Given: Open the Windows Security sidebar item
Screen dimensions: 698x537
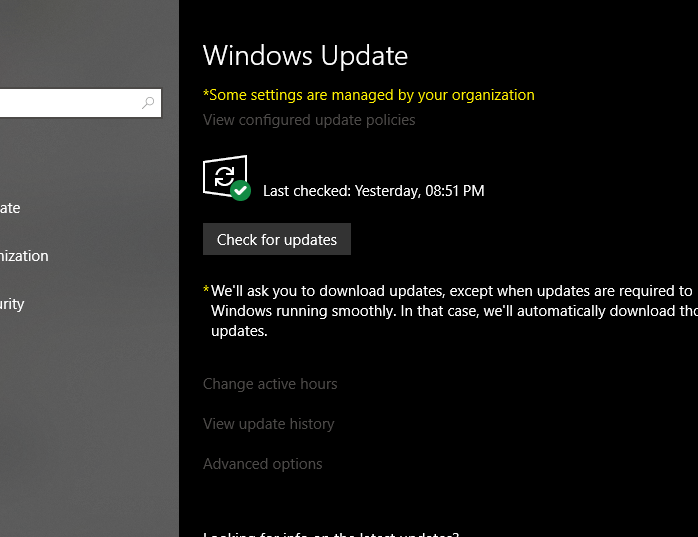Looking at the screenshot, I should tap(12, 304).
